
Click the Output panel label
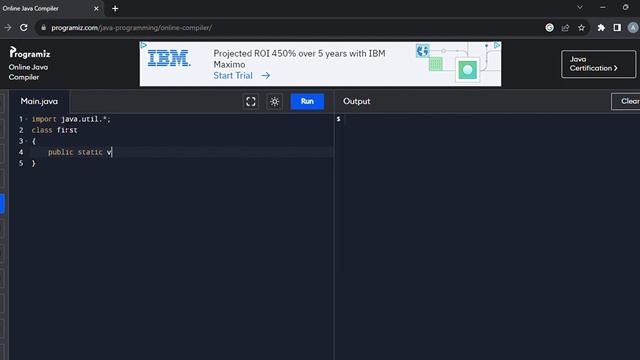click(356, 101)
